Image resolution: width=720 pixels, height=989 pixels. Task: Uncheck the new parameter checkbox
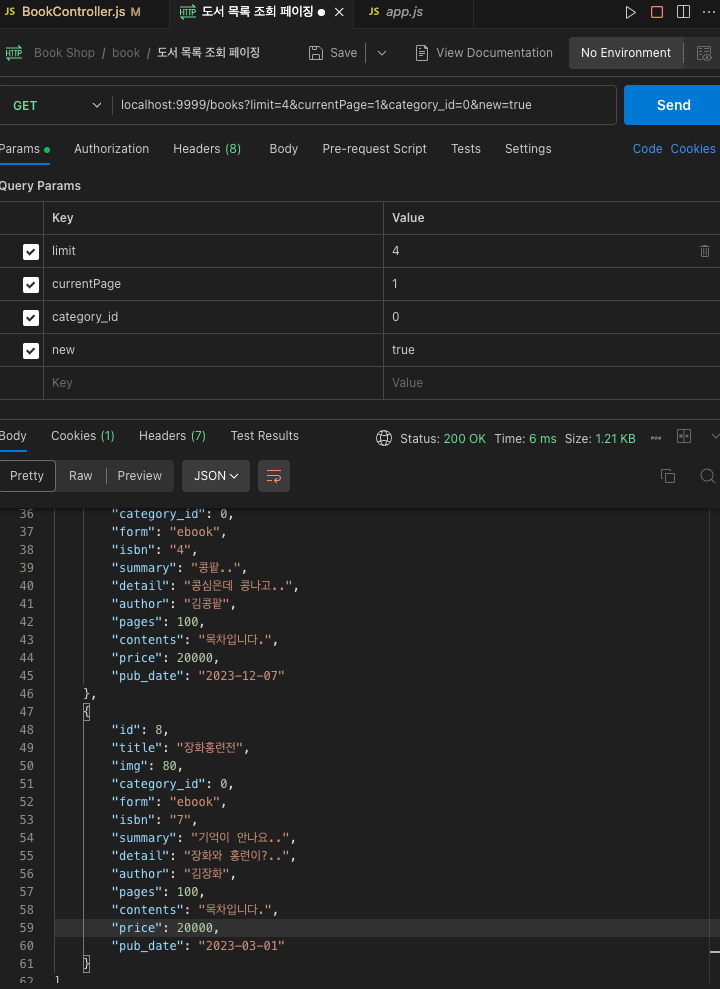tap(30, 350)
